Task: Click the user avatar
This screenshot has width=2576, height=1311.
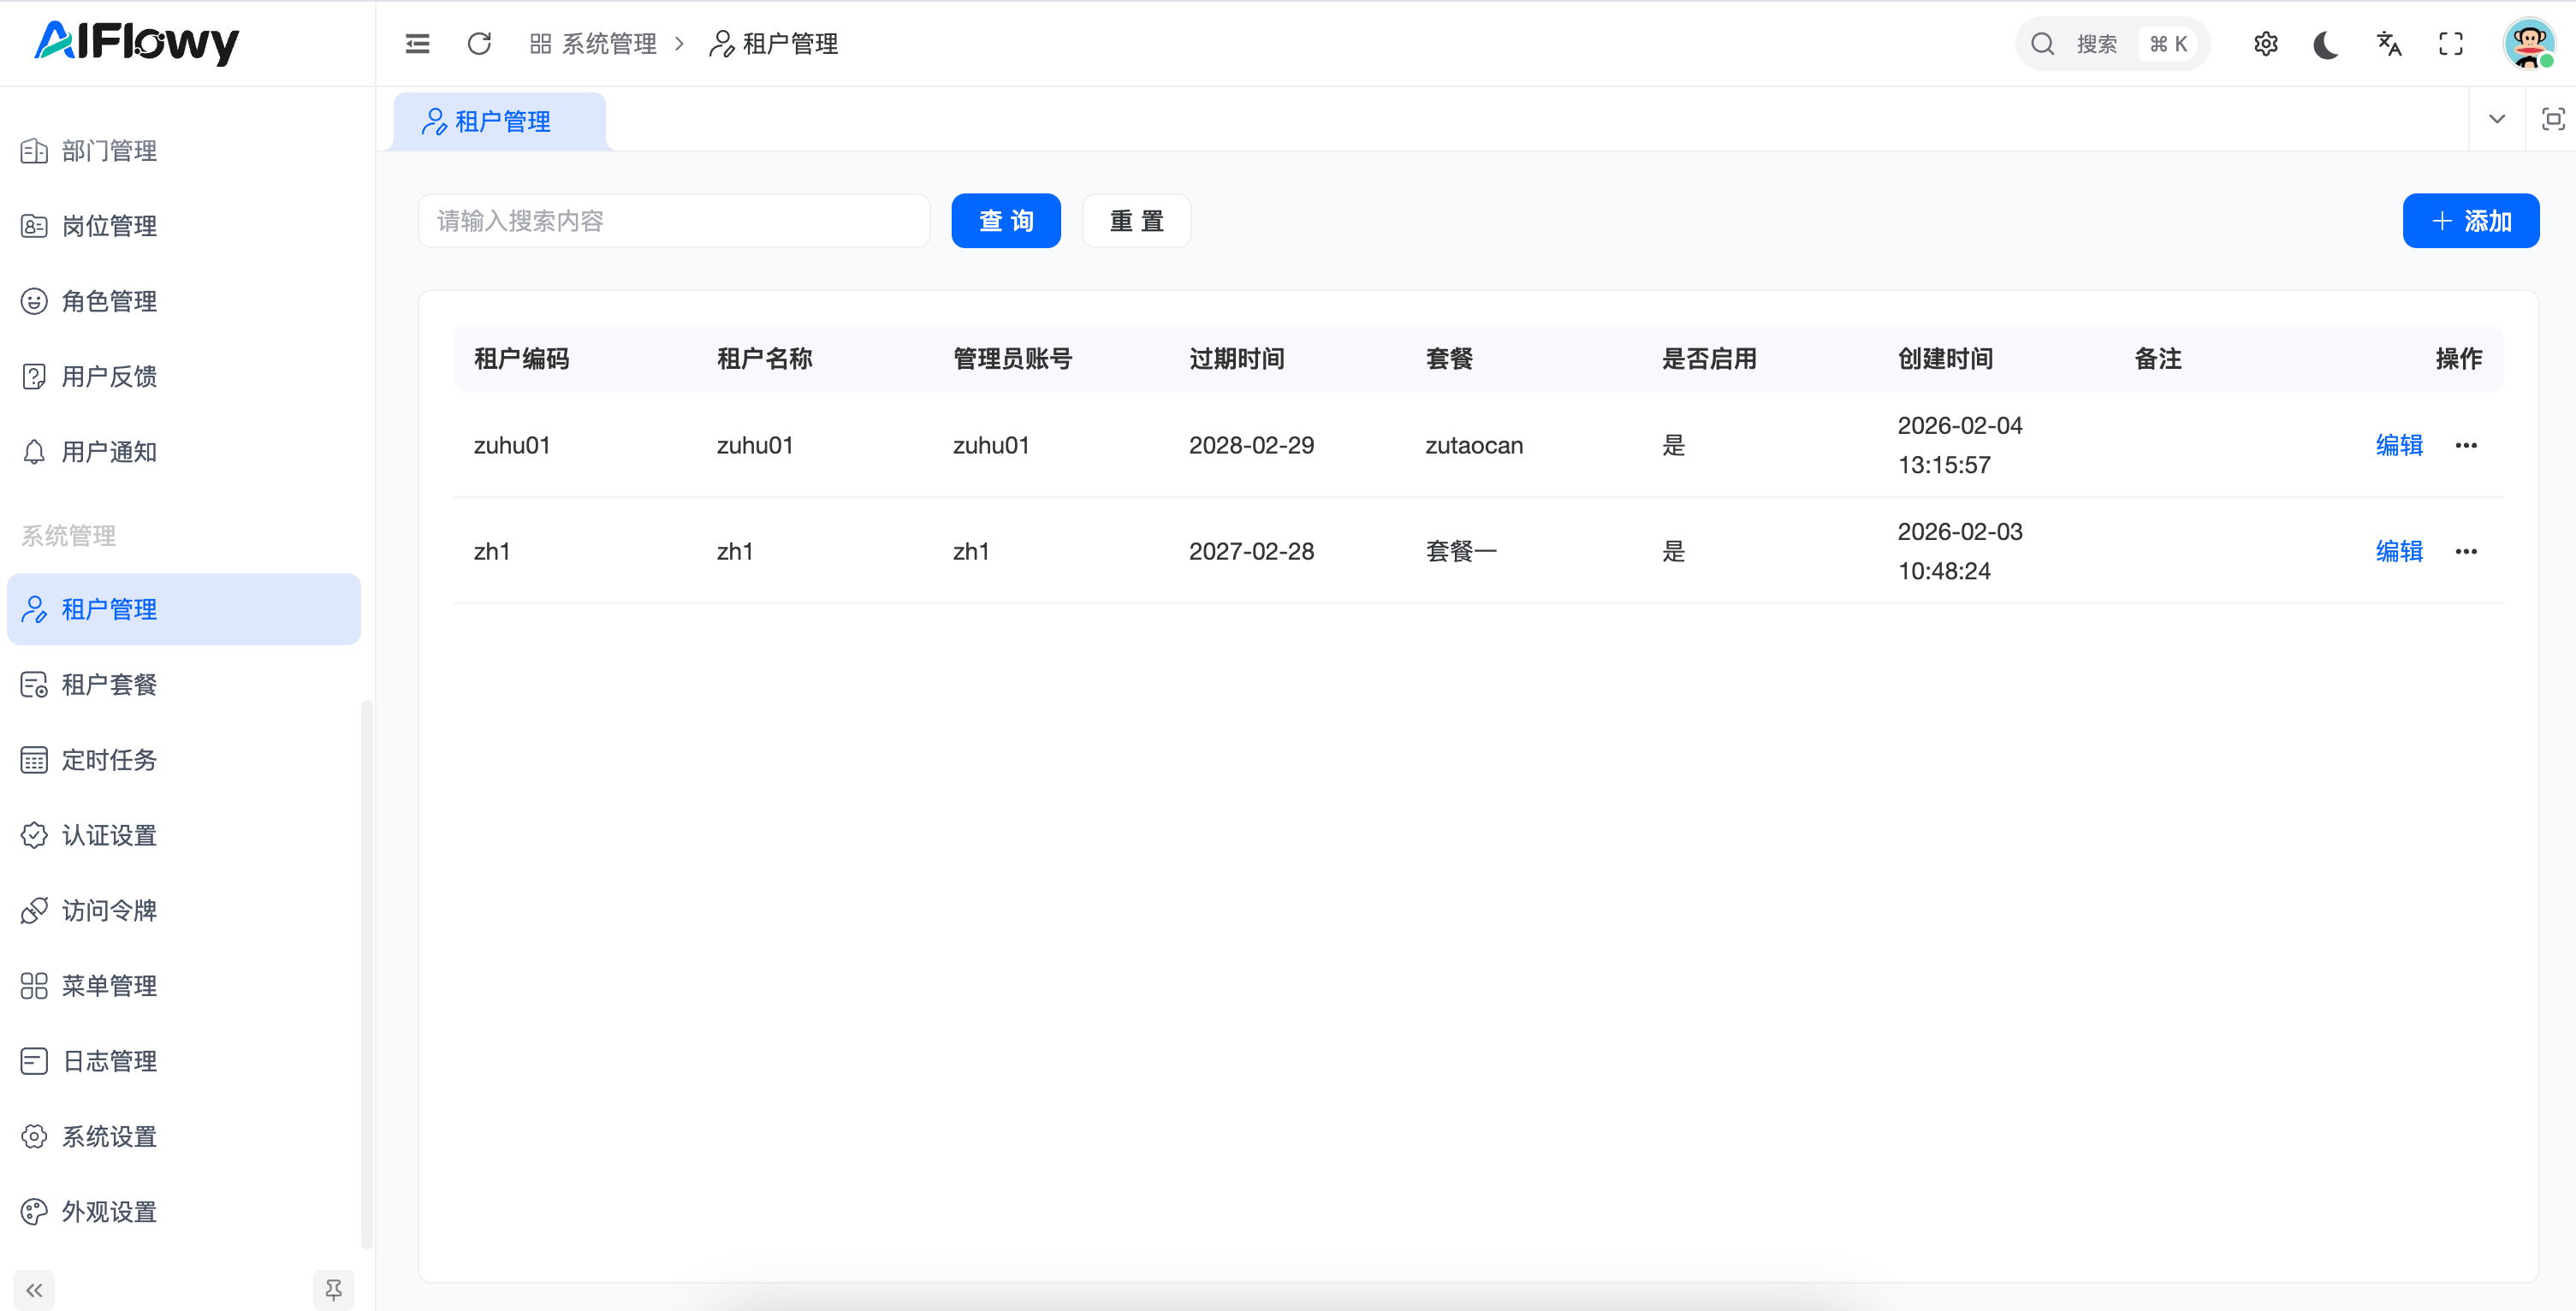Action: click(x=2528, y=44)
